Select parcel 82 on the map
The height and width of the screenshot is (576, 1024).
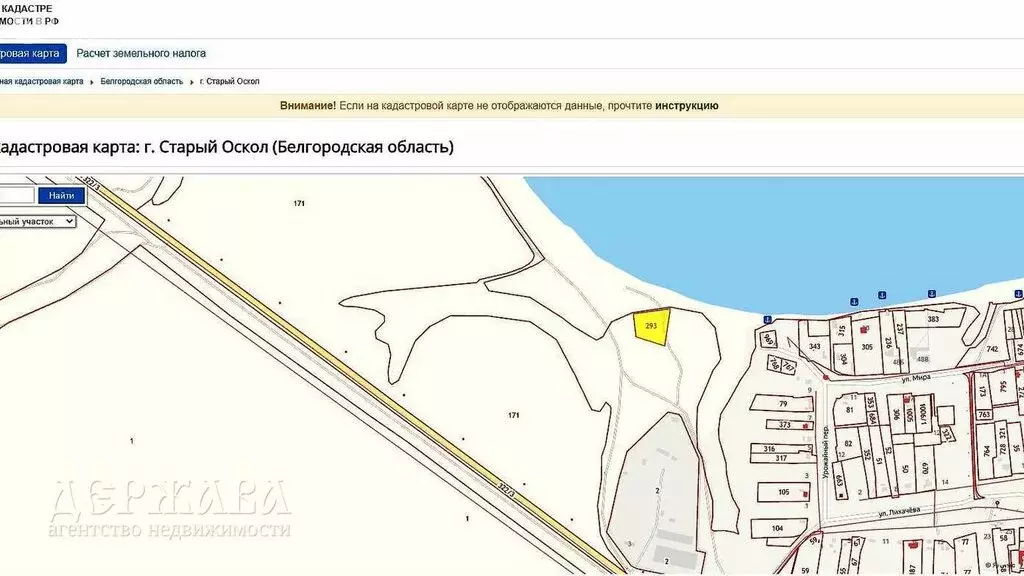pos(848,443)
